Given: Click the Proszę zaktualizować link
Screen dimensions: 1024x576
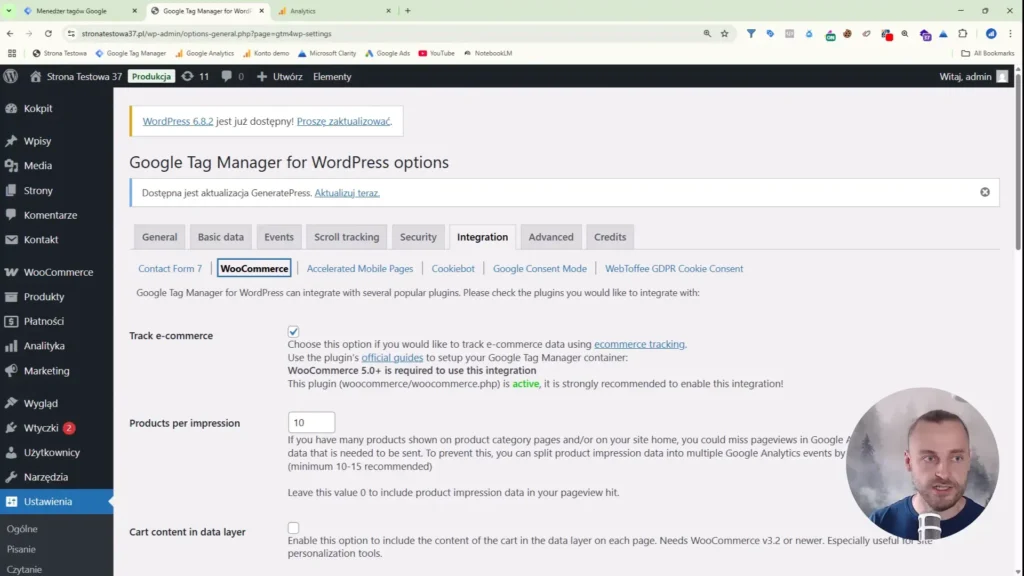Looking at the screenshot, I should tap(344, 121).
